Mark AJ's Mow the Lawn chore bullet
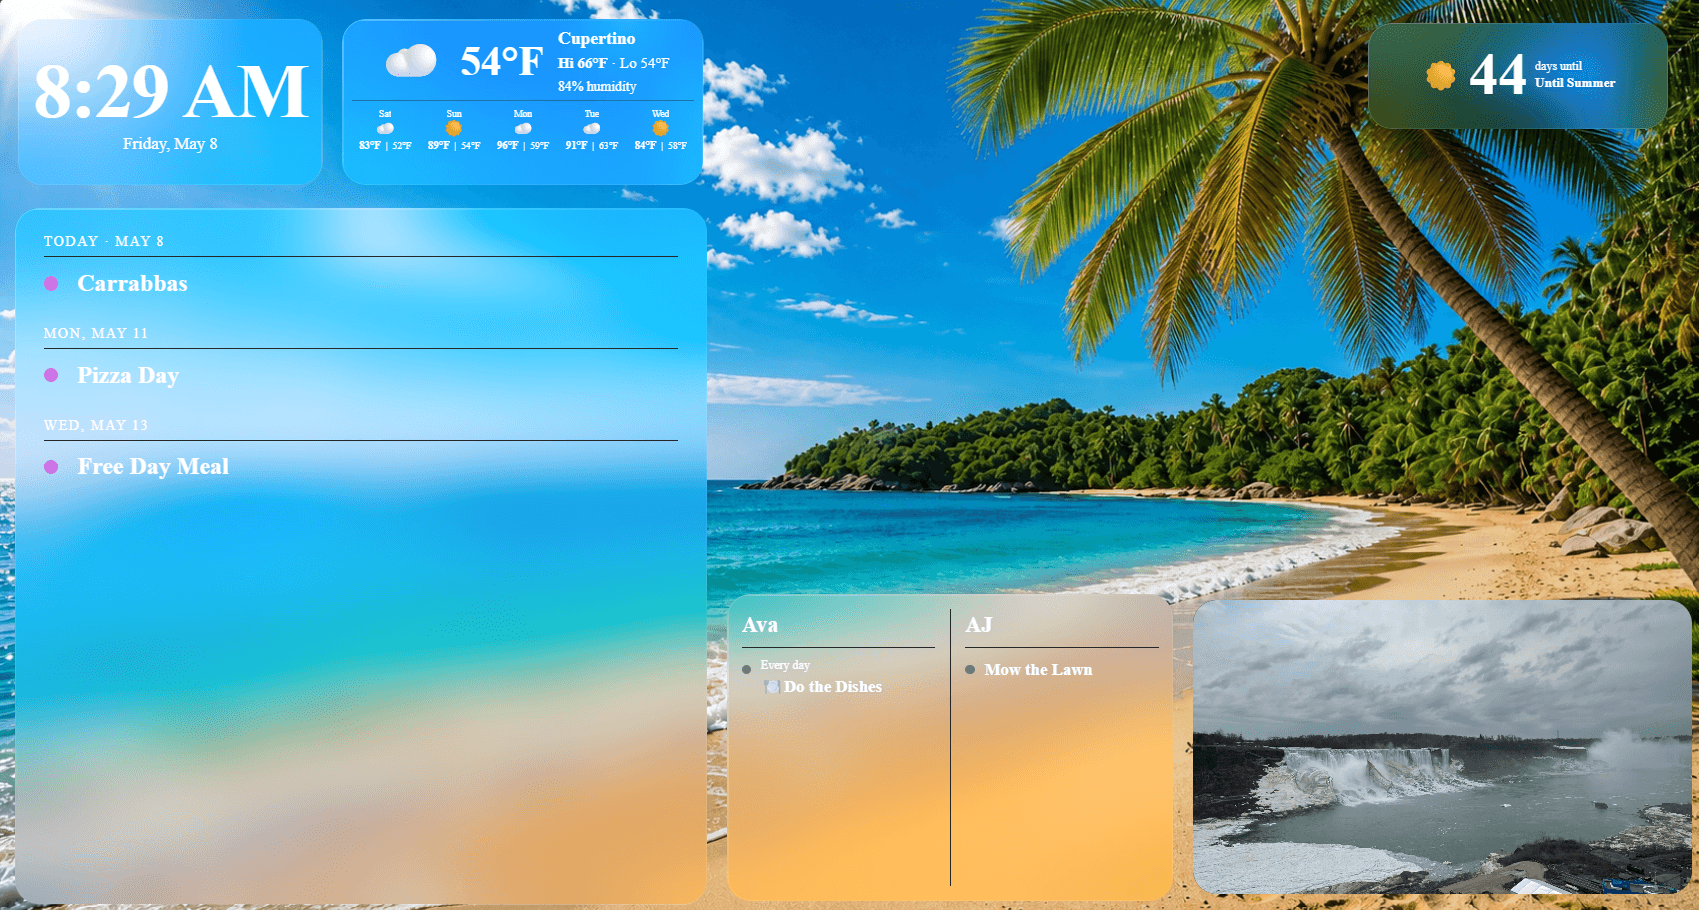Screen dimensions: 1699x910 click(970, 669)
